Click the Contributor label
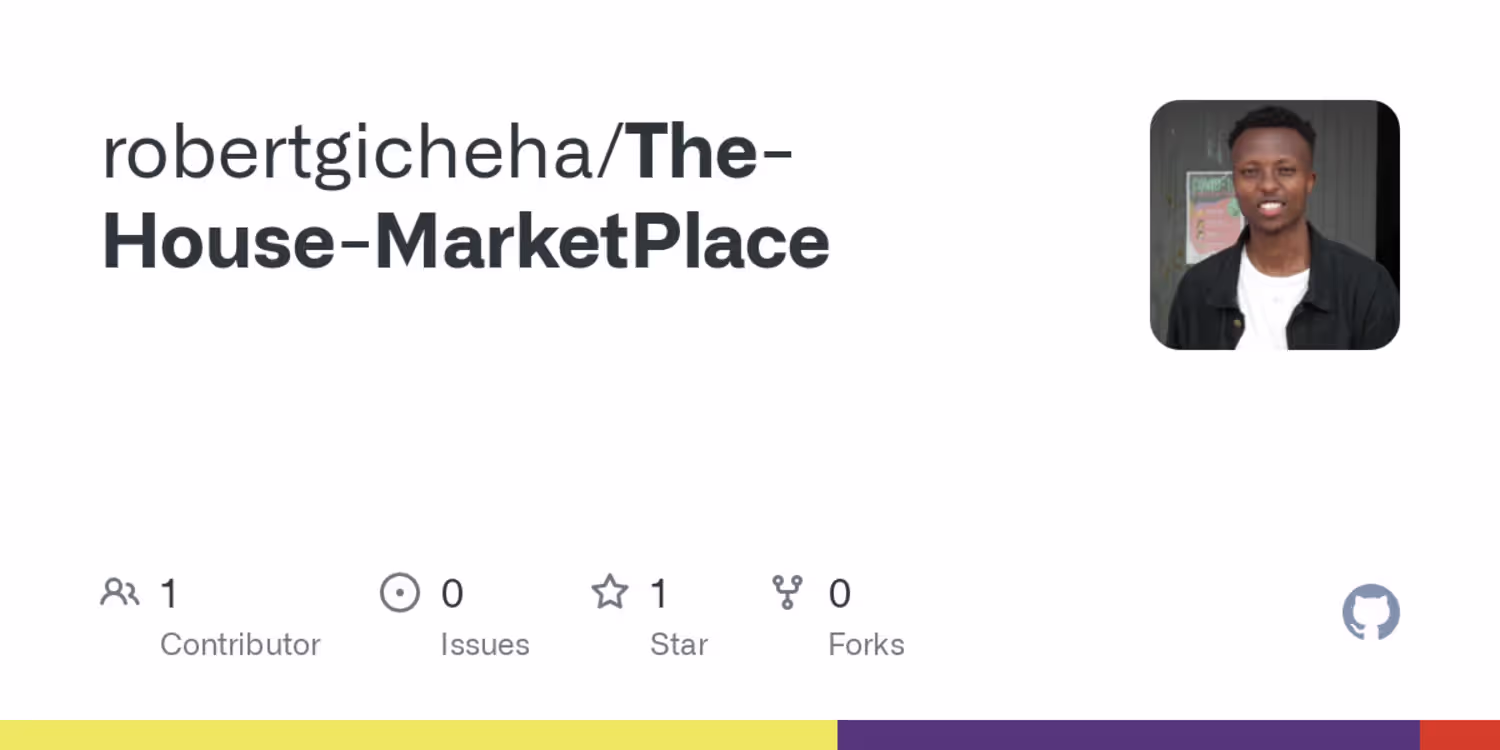1500x750 pixels. tap(240, 645)
